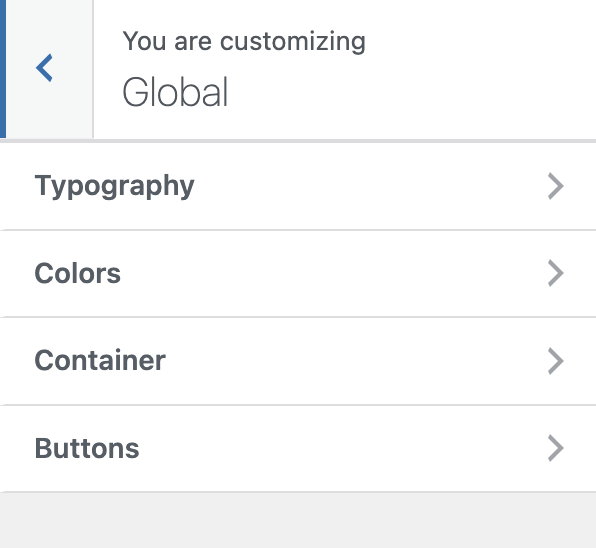Click the back button panel beside header
The image size is (596, 548).
49,69
